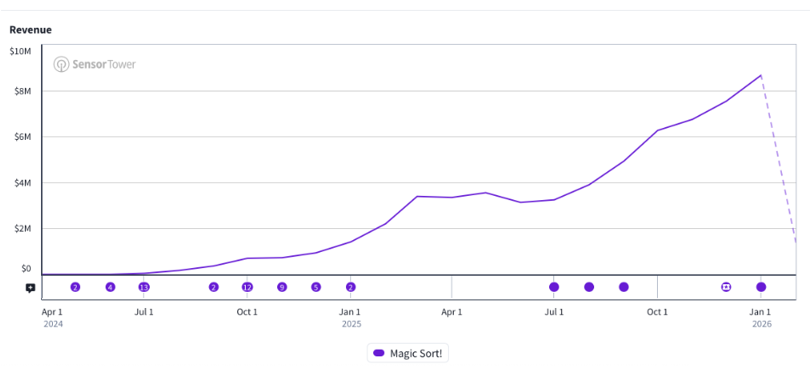Screen dimensions: 812x366
Task: Click the $4M axis label
Action: point(22,183)
